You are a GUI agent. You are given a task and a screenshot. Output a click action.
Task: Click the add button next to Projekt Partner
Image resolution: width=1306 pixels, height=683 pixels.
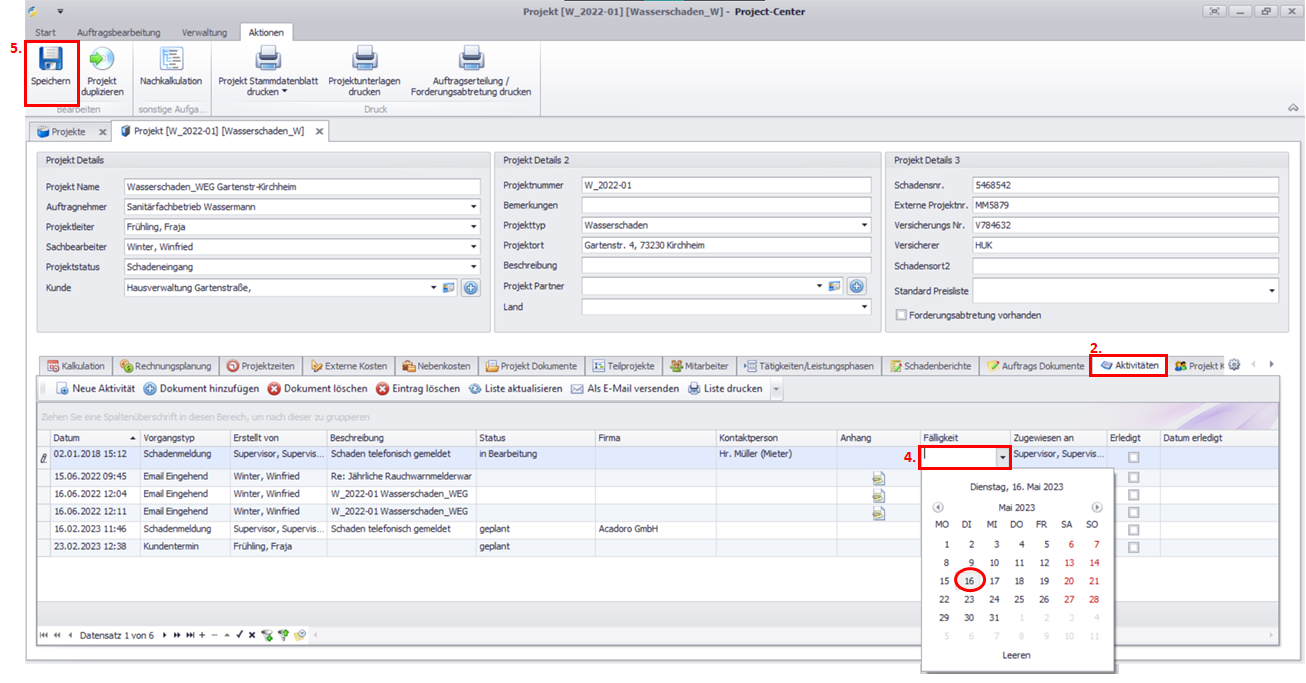coord(856,287)
